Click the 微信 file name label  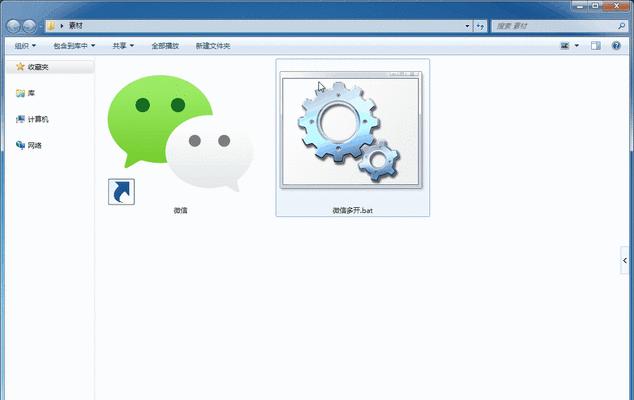[180, 210]
